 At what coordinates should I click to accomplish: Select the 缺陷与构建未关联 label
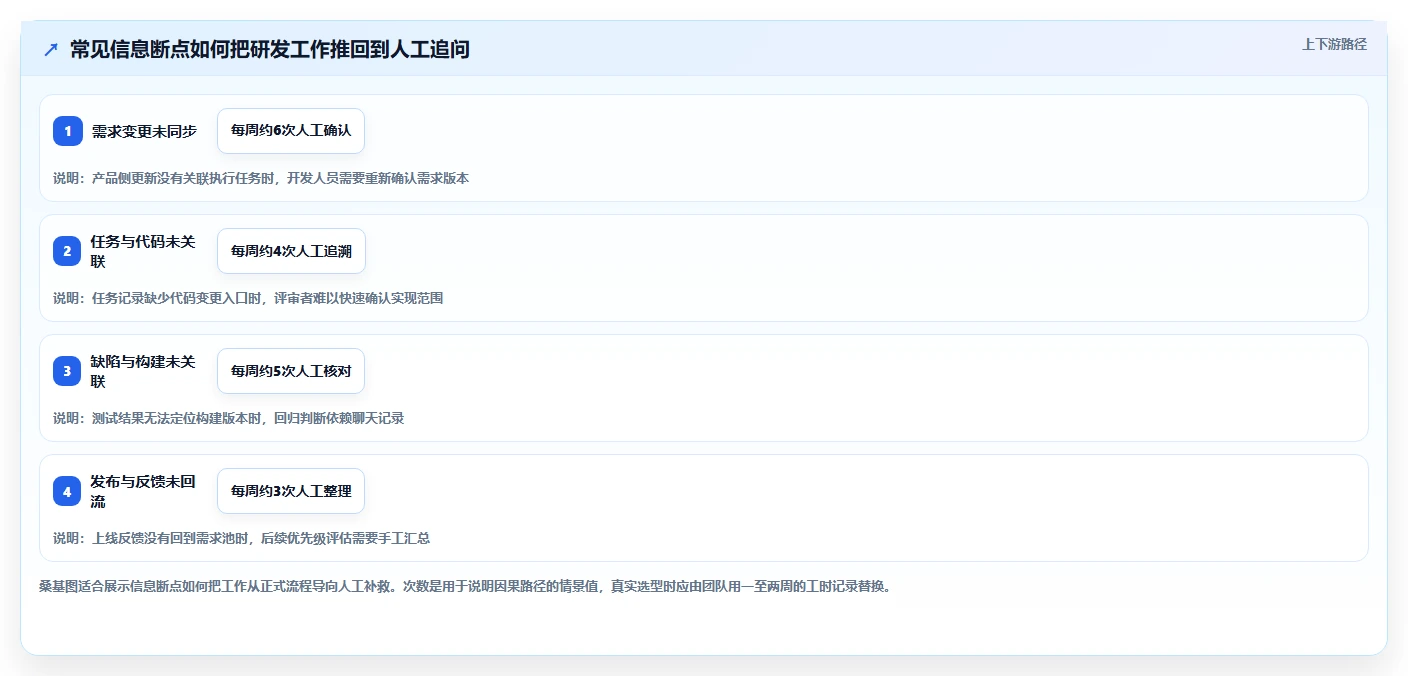(x=144, y=371)
